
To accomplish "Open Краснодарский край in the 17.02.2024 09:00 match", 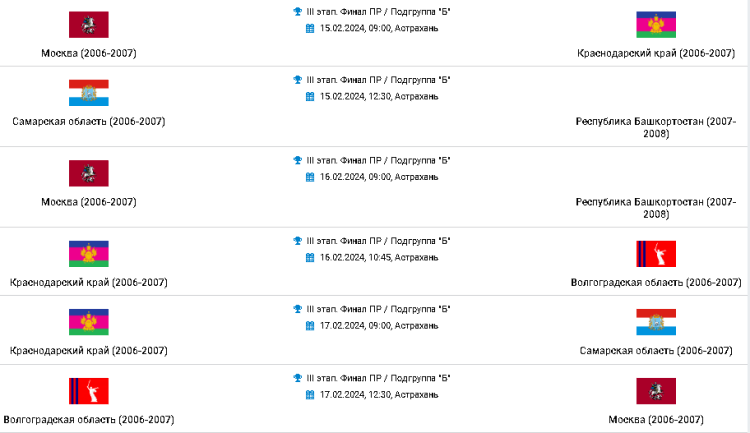I will point(88,351).
